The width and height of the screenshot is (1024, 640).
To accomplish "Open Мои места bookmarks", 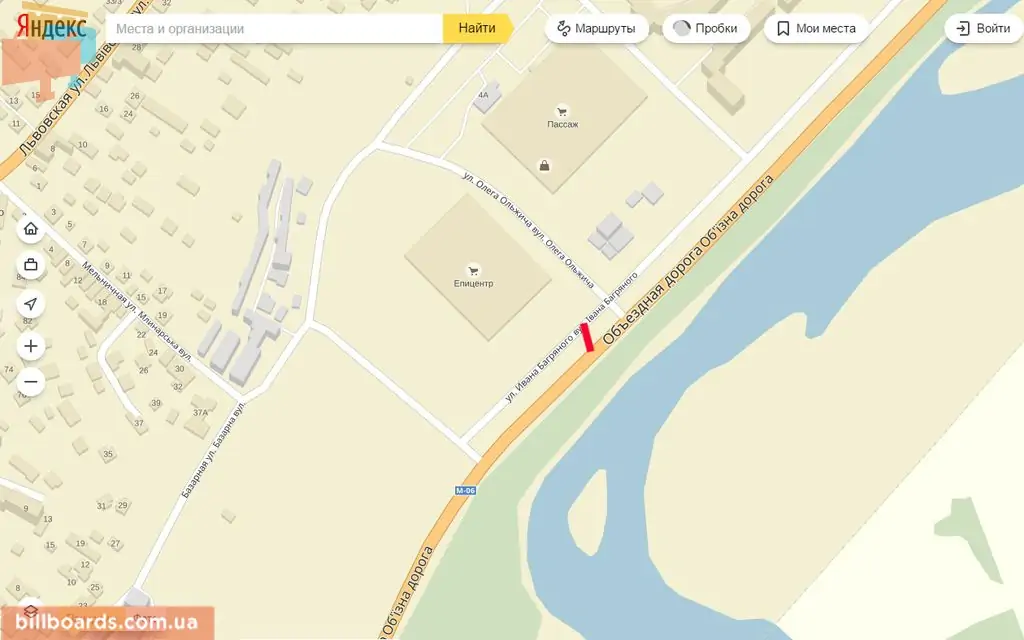I will tap(816, 28).
